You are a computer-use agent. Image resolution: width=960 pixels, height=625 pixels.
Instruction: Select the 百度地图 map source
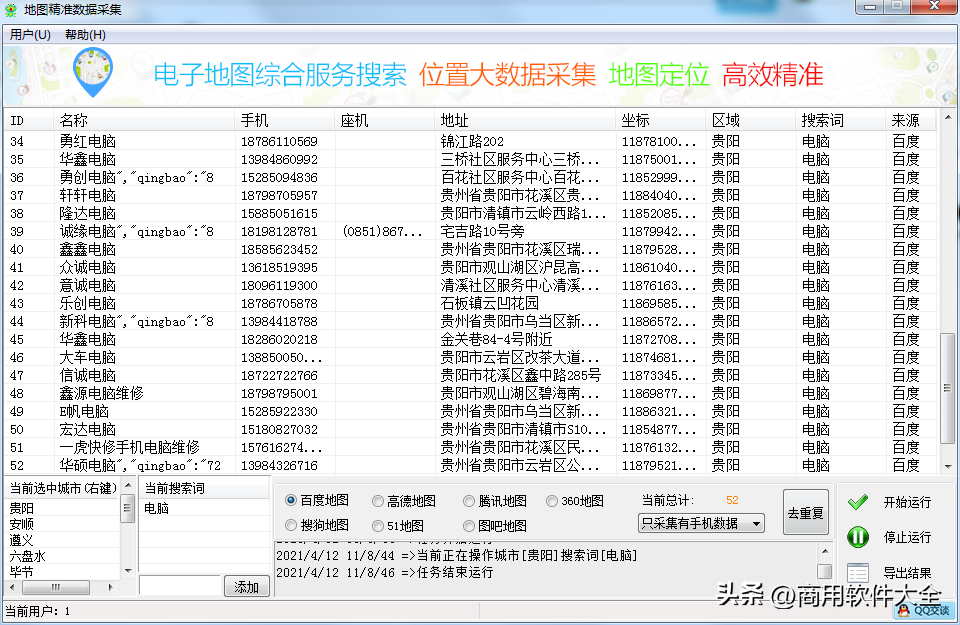292,502
